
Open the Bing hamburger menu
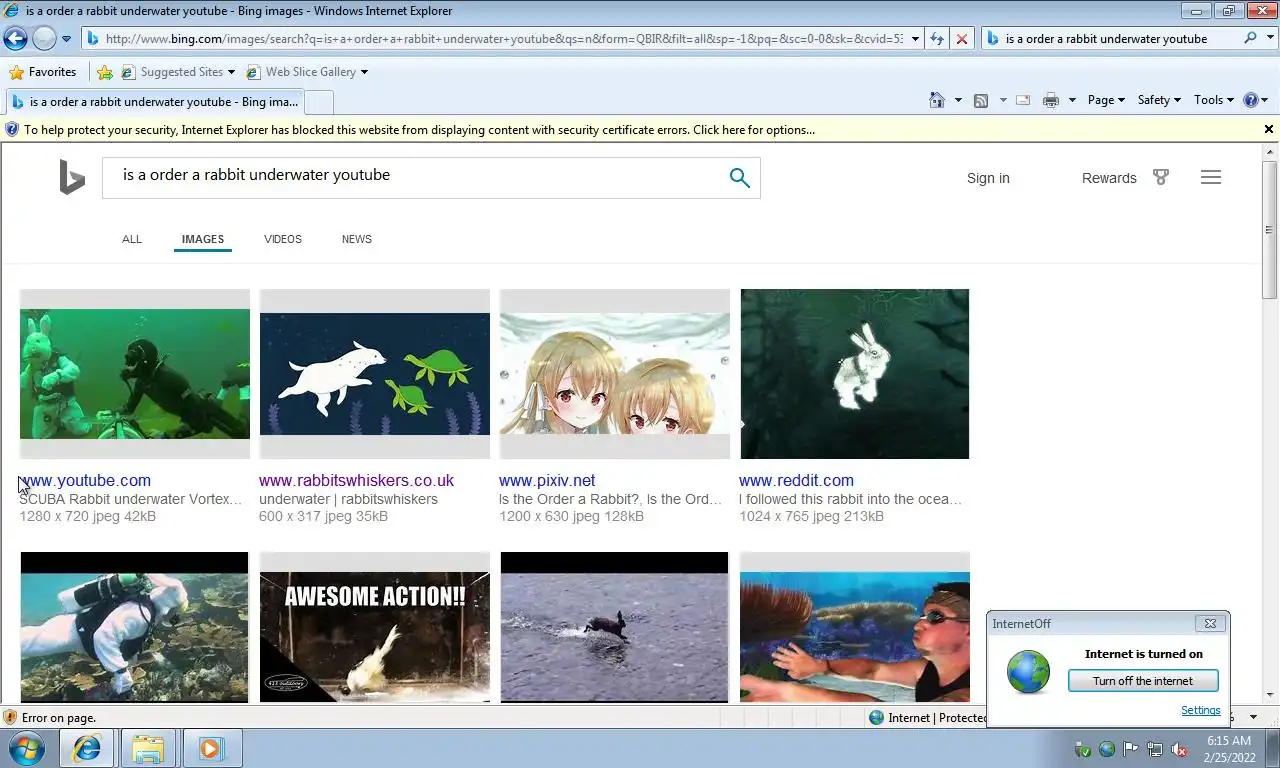pos(1211,177)
